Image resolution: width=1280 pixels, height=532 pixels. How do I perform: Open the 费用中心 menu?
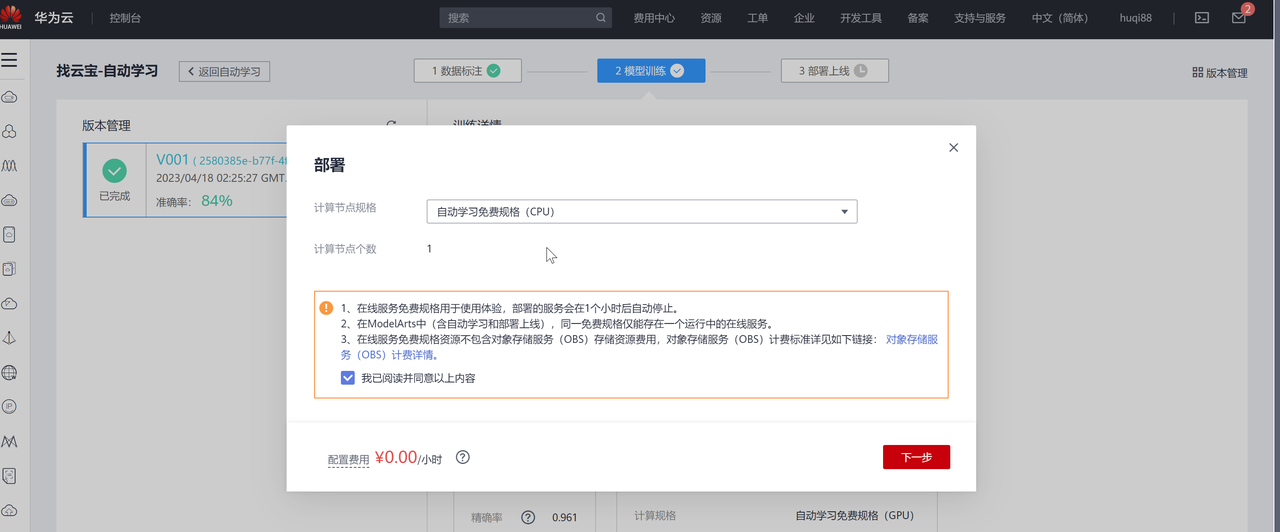(x=654, y=18)
